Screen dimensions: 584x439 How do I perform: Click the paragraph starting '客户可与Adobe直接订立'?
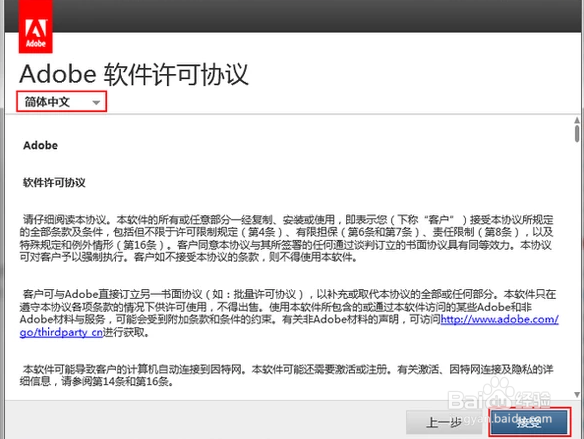289,313
